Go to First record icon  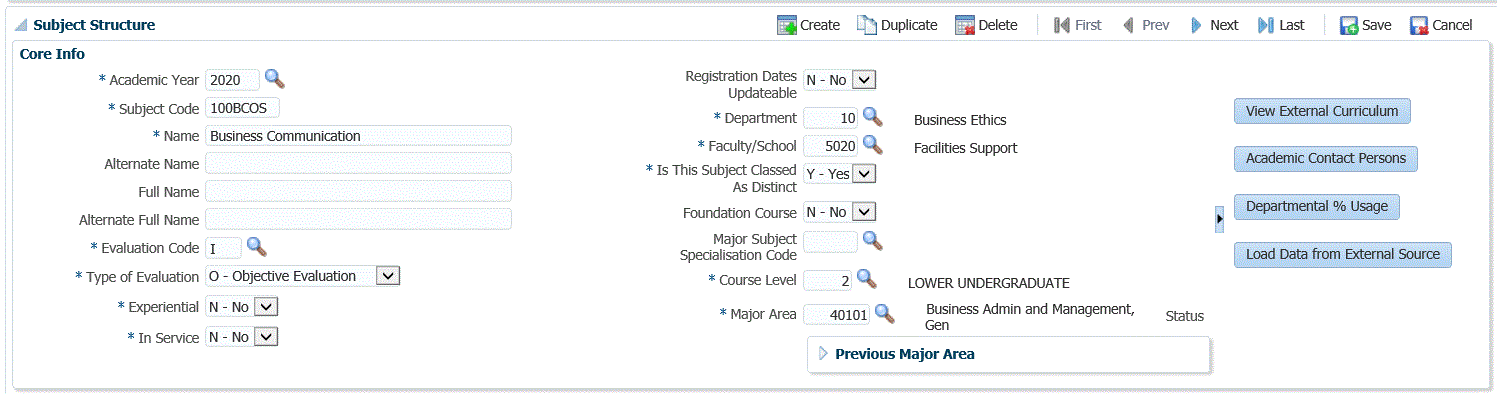click(x=1062, y=25)
